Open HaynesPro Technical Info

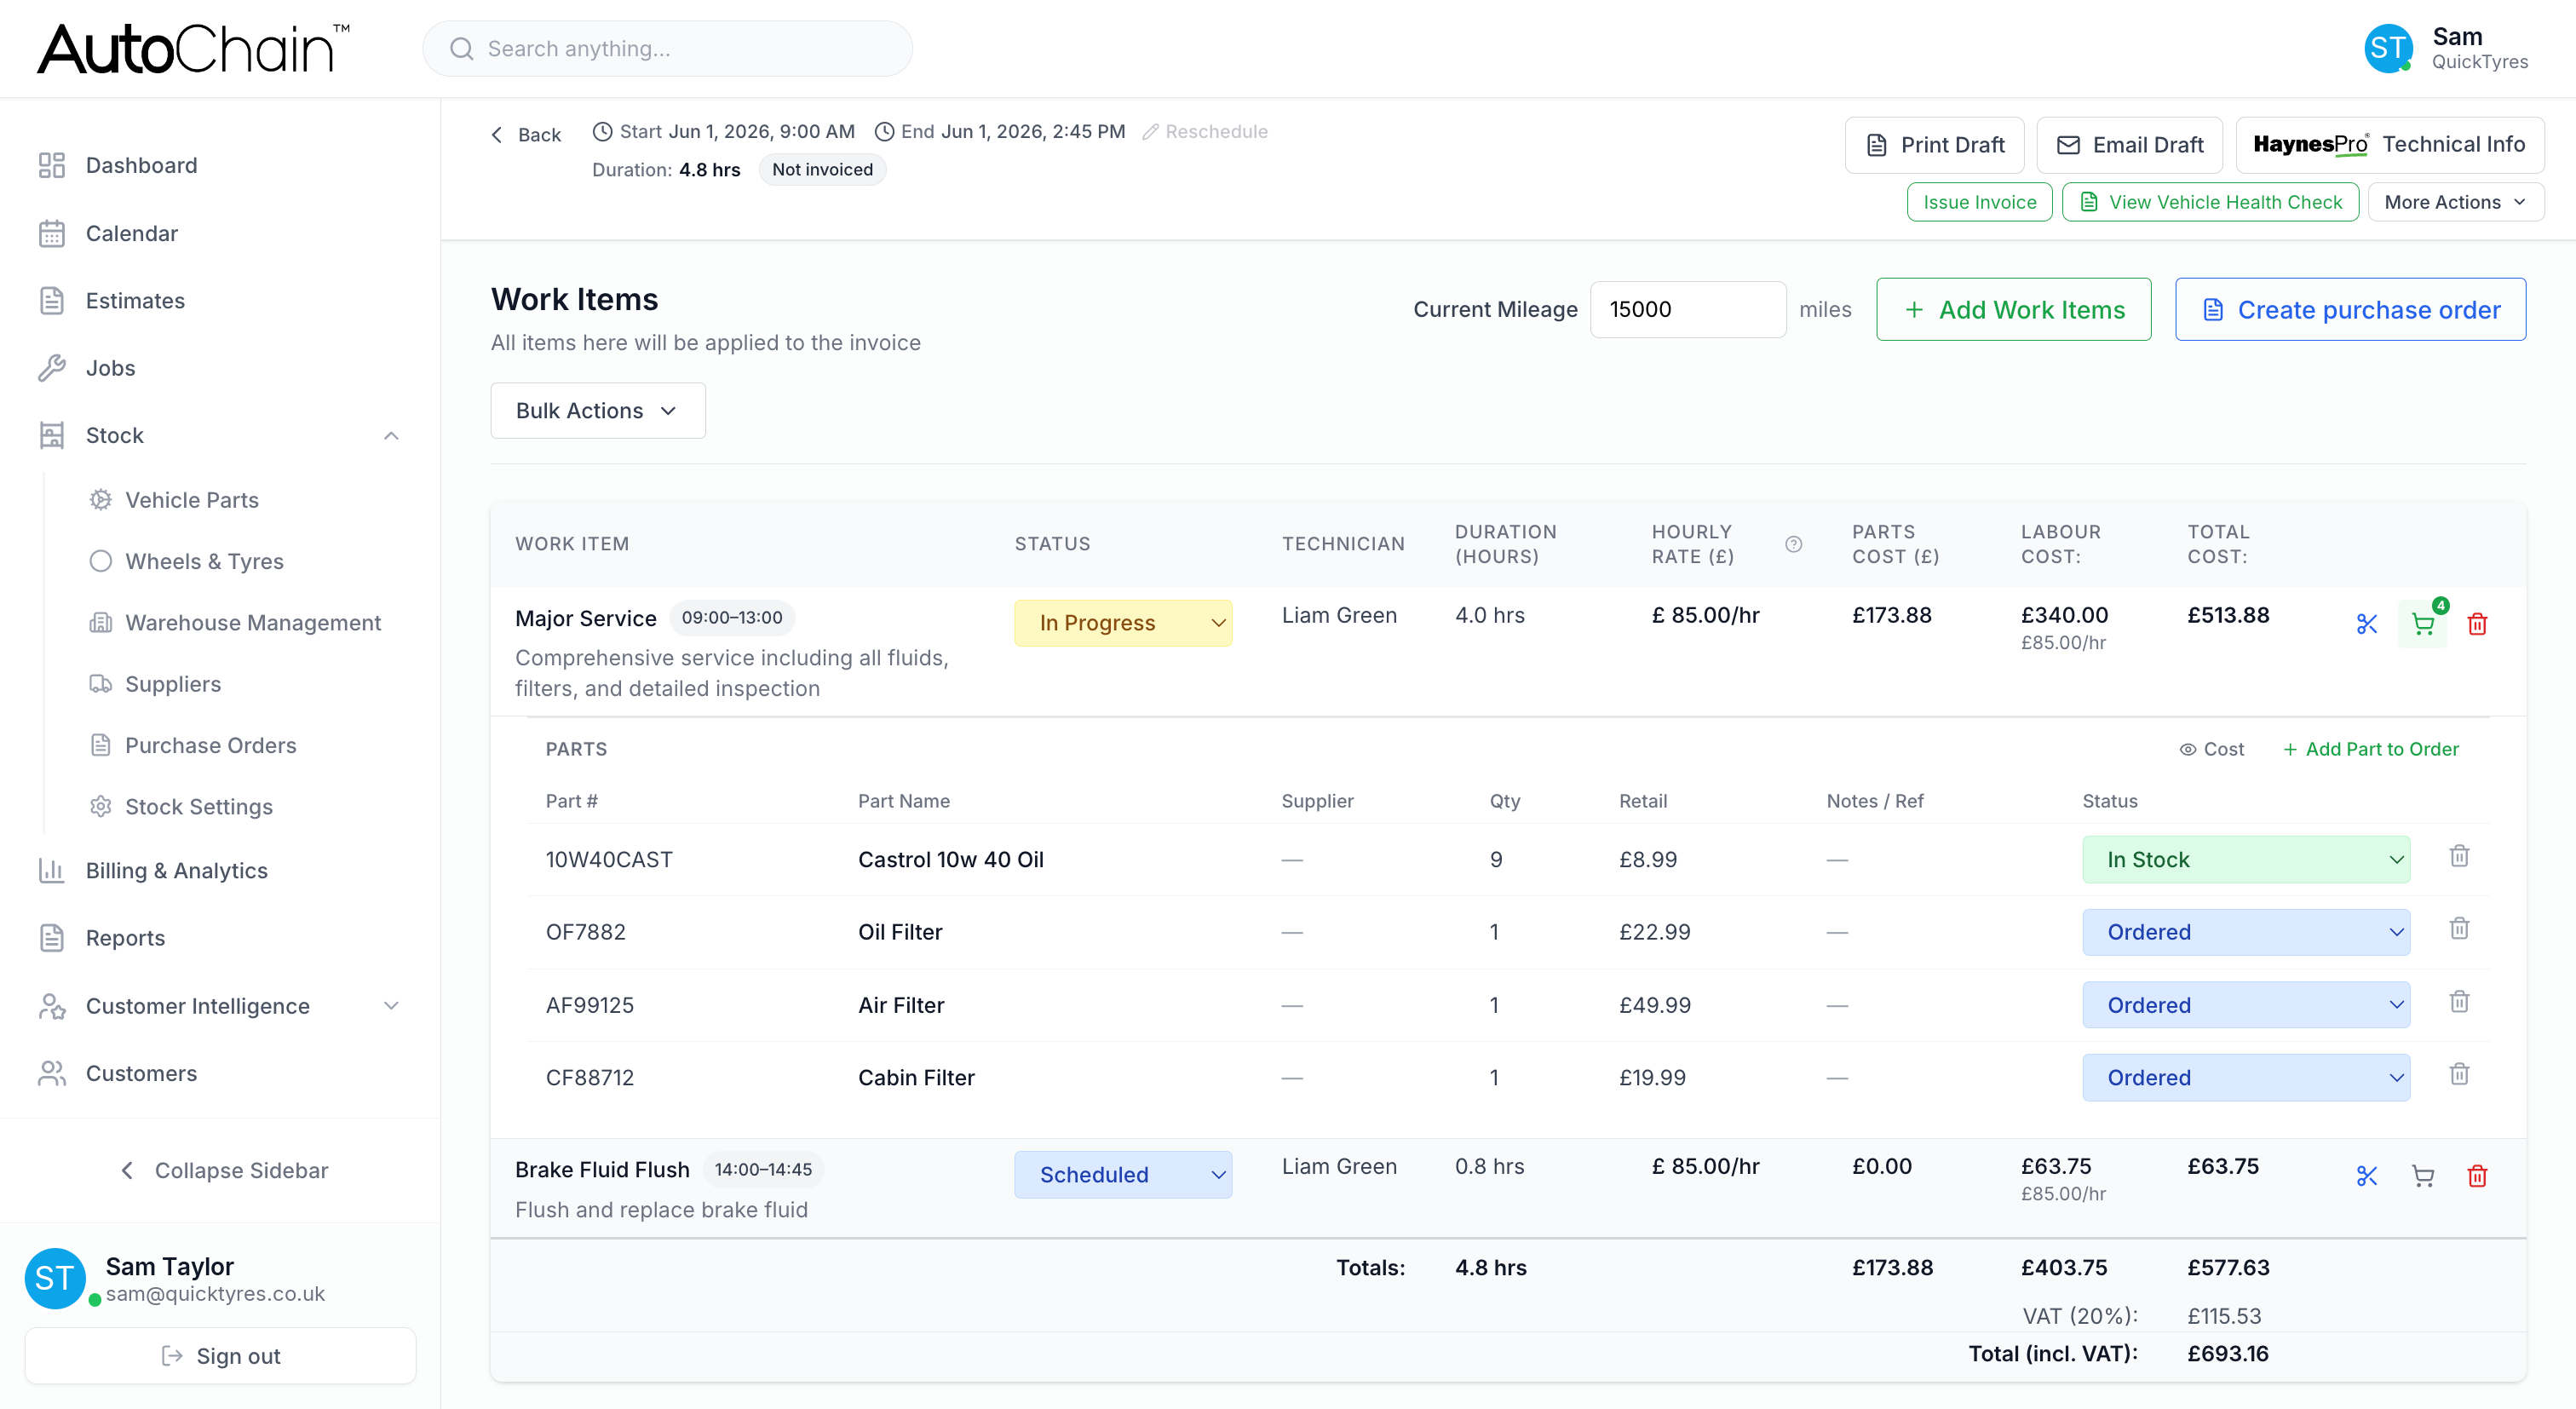(x=2389, y=145)
